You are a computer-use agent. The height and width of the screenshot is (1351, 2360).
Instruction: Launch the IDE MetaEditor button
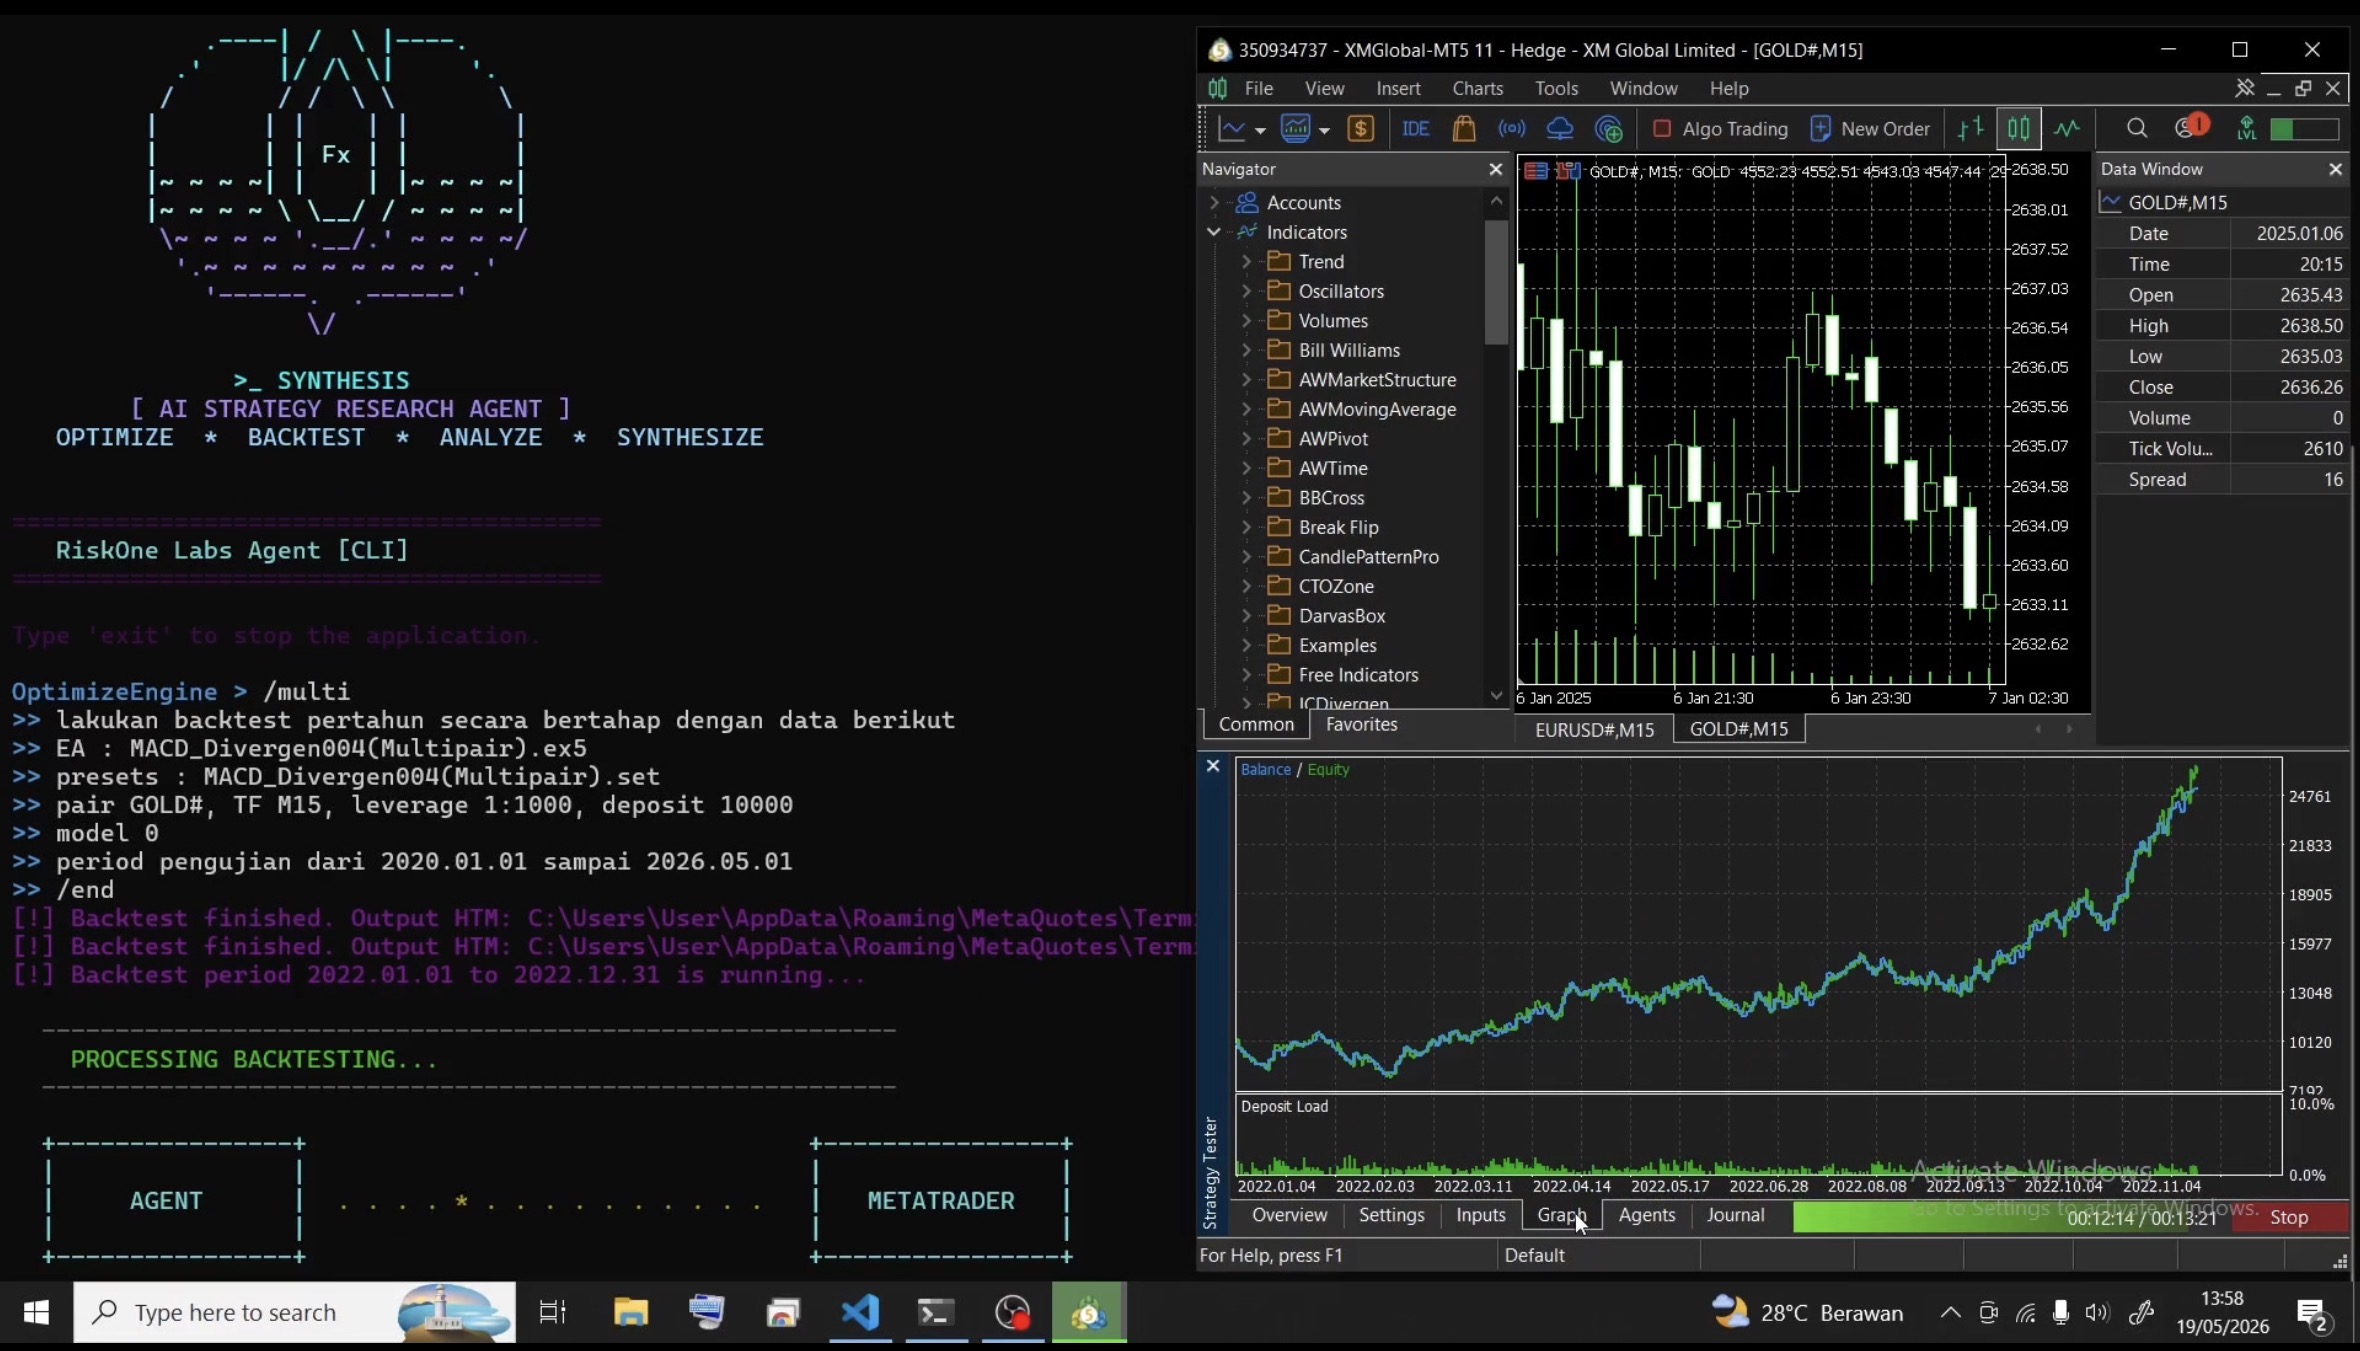[1415, 129]
